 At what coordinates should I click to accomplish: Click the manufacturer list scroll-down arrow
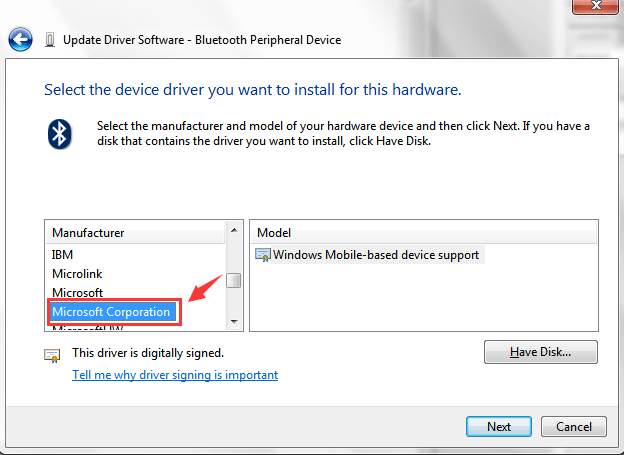point(234,321)
